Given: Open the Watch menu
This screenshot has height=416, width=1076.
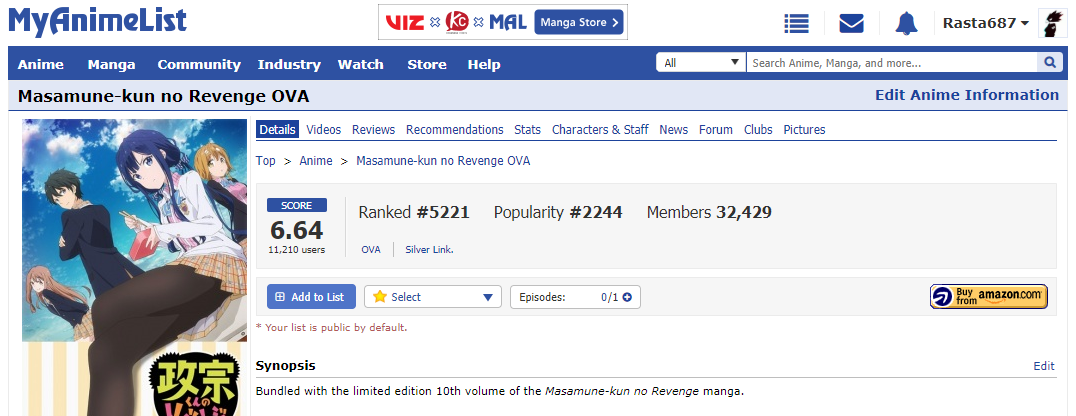Looking at the screenshot, I should click(360, 65).
